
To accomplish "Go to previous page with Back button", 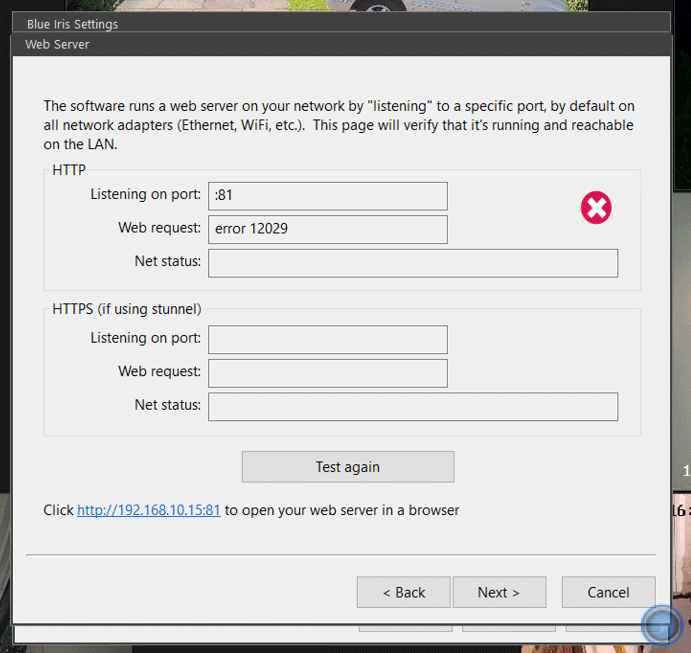I will click(x=404, y=592).
